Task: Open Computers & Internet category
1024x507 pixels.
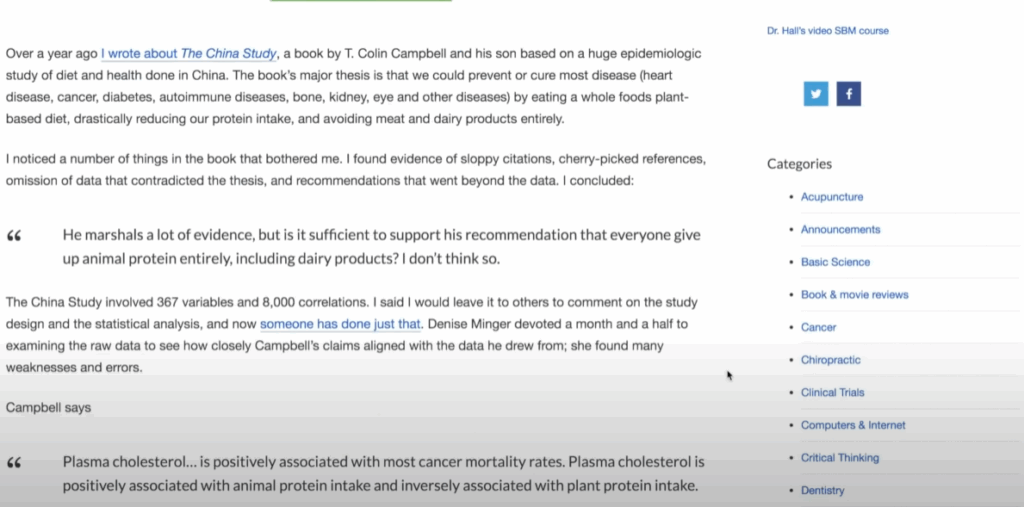Action: click(853, 425)
